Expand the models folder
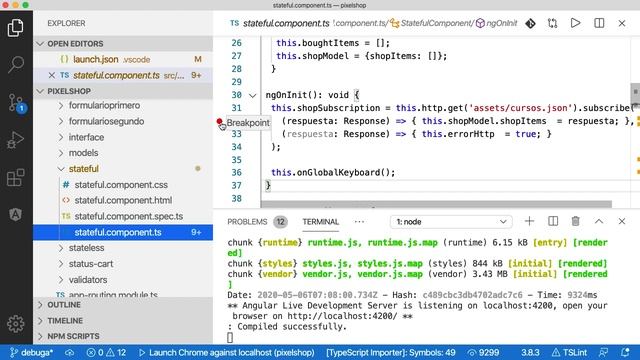 (x=83, y=153)
